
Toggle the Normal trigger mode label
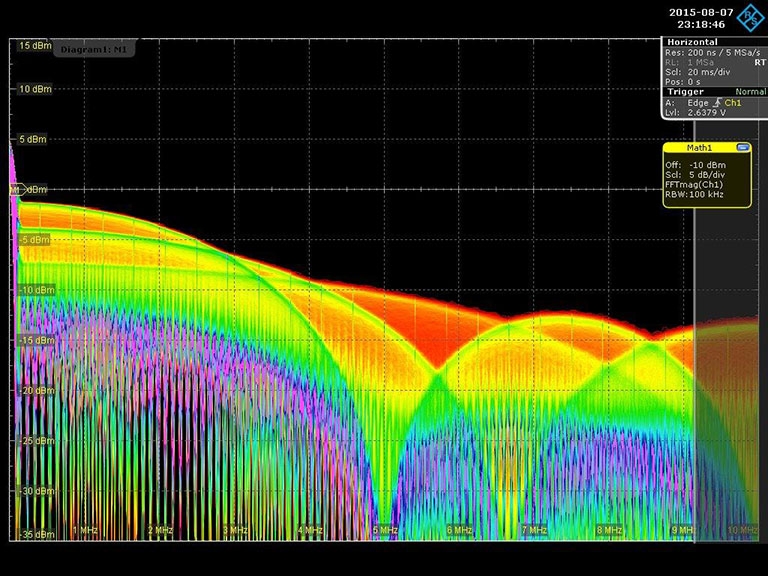click(750, 92)
